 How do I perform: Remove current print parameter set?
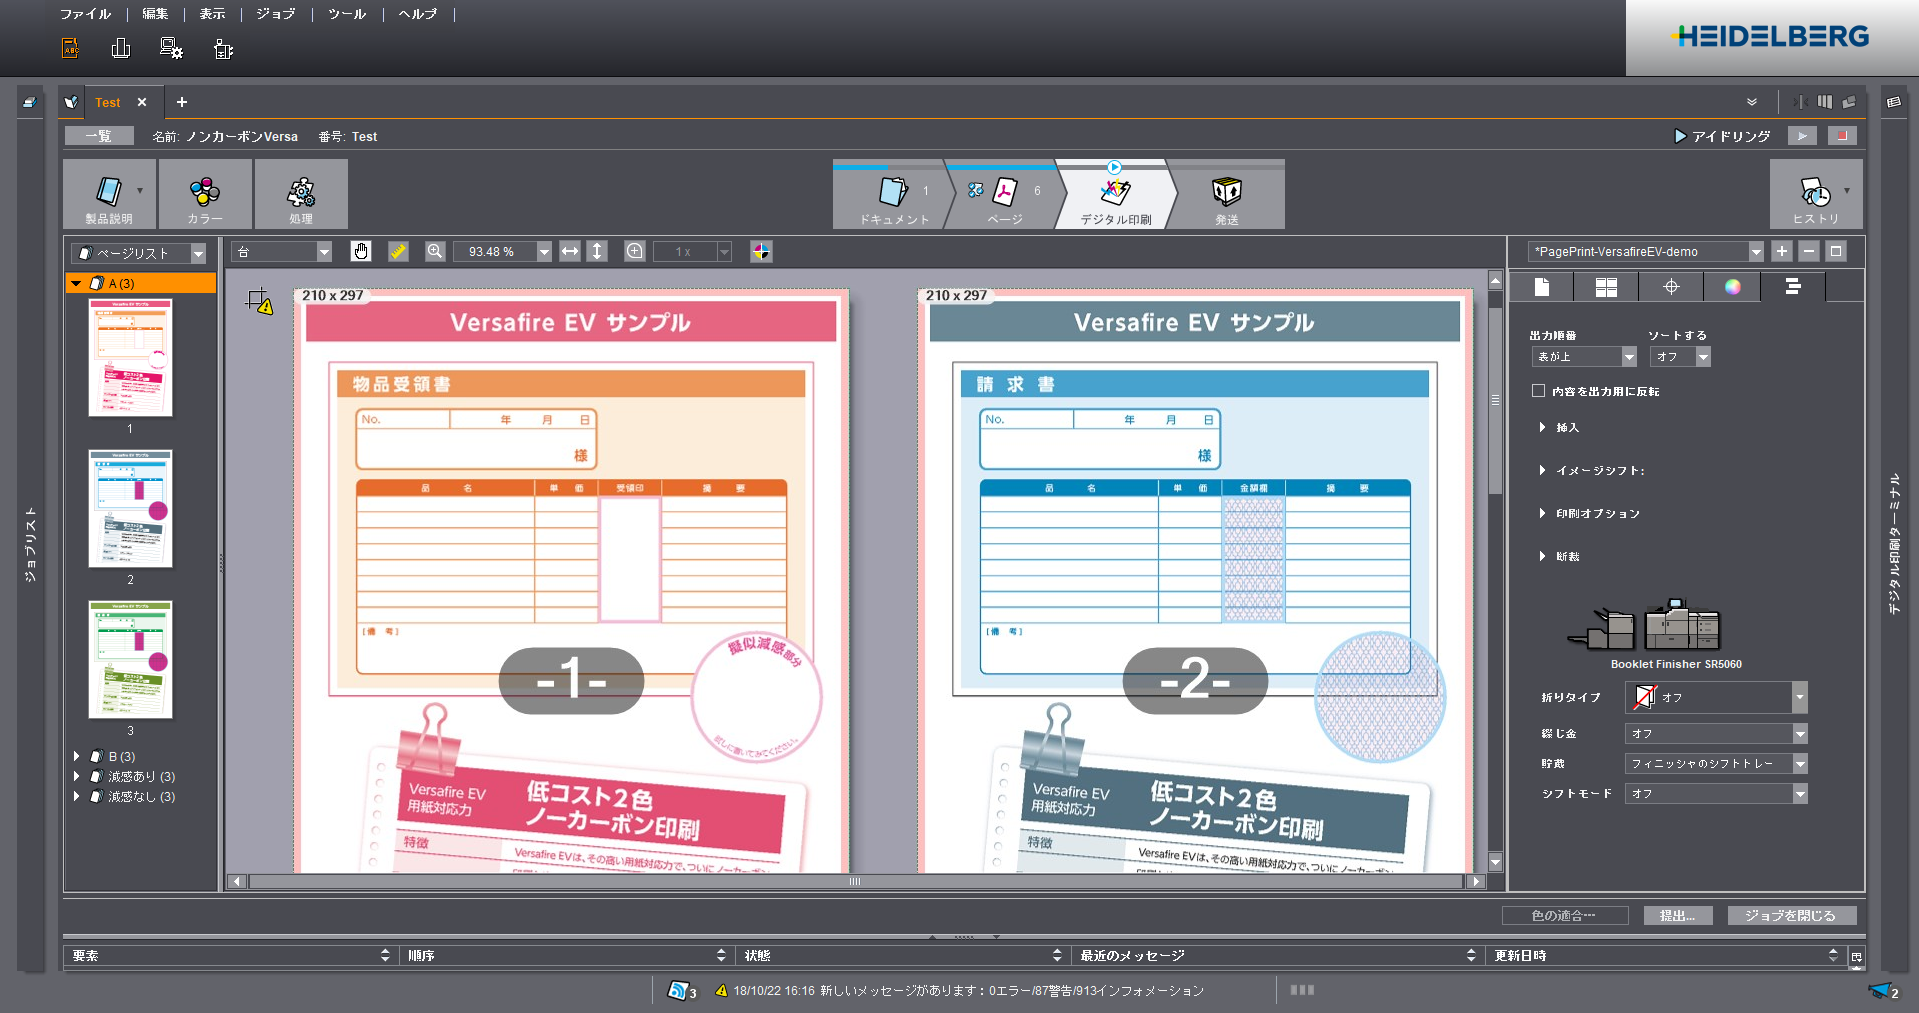pos(1809,252)
